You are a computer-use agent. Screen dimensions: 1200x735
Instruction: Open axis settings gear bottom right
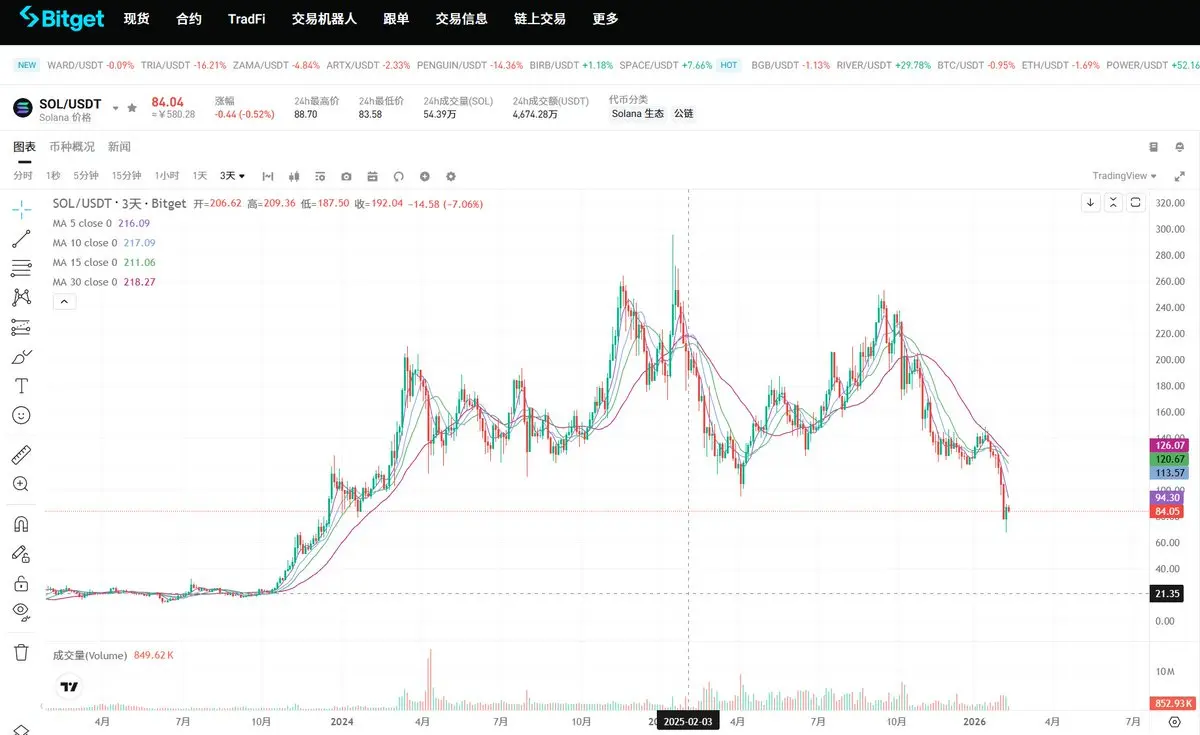pos(1175,722)
